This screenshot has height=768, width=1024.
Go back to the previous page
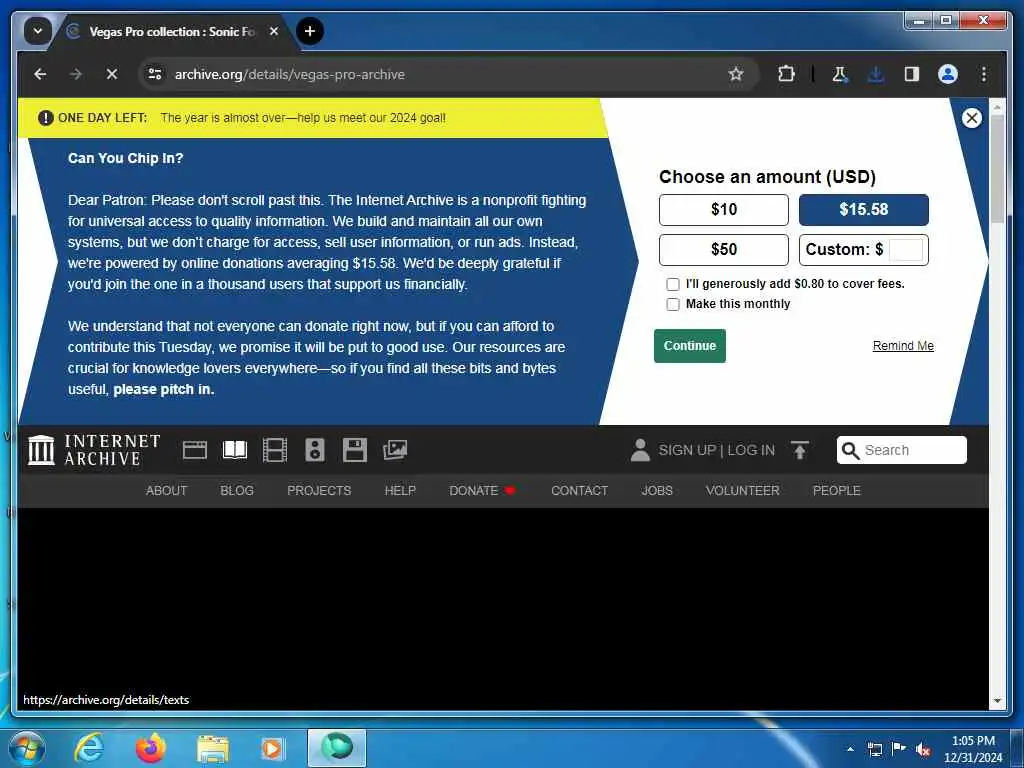coord(40,74)
